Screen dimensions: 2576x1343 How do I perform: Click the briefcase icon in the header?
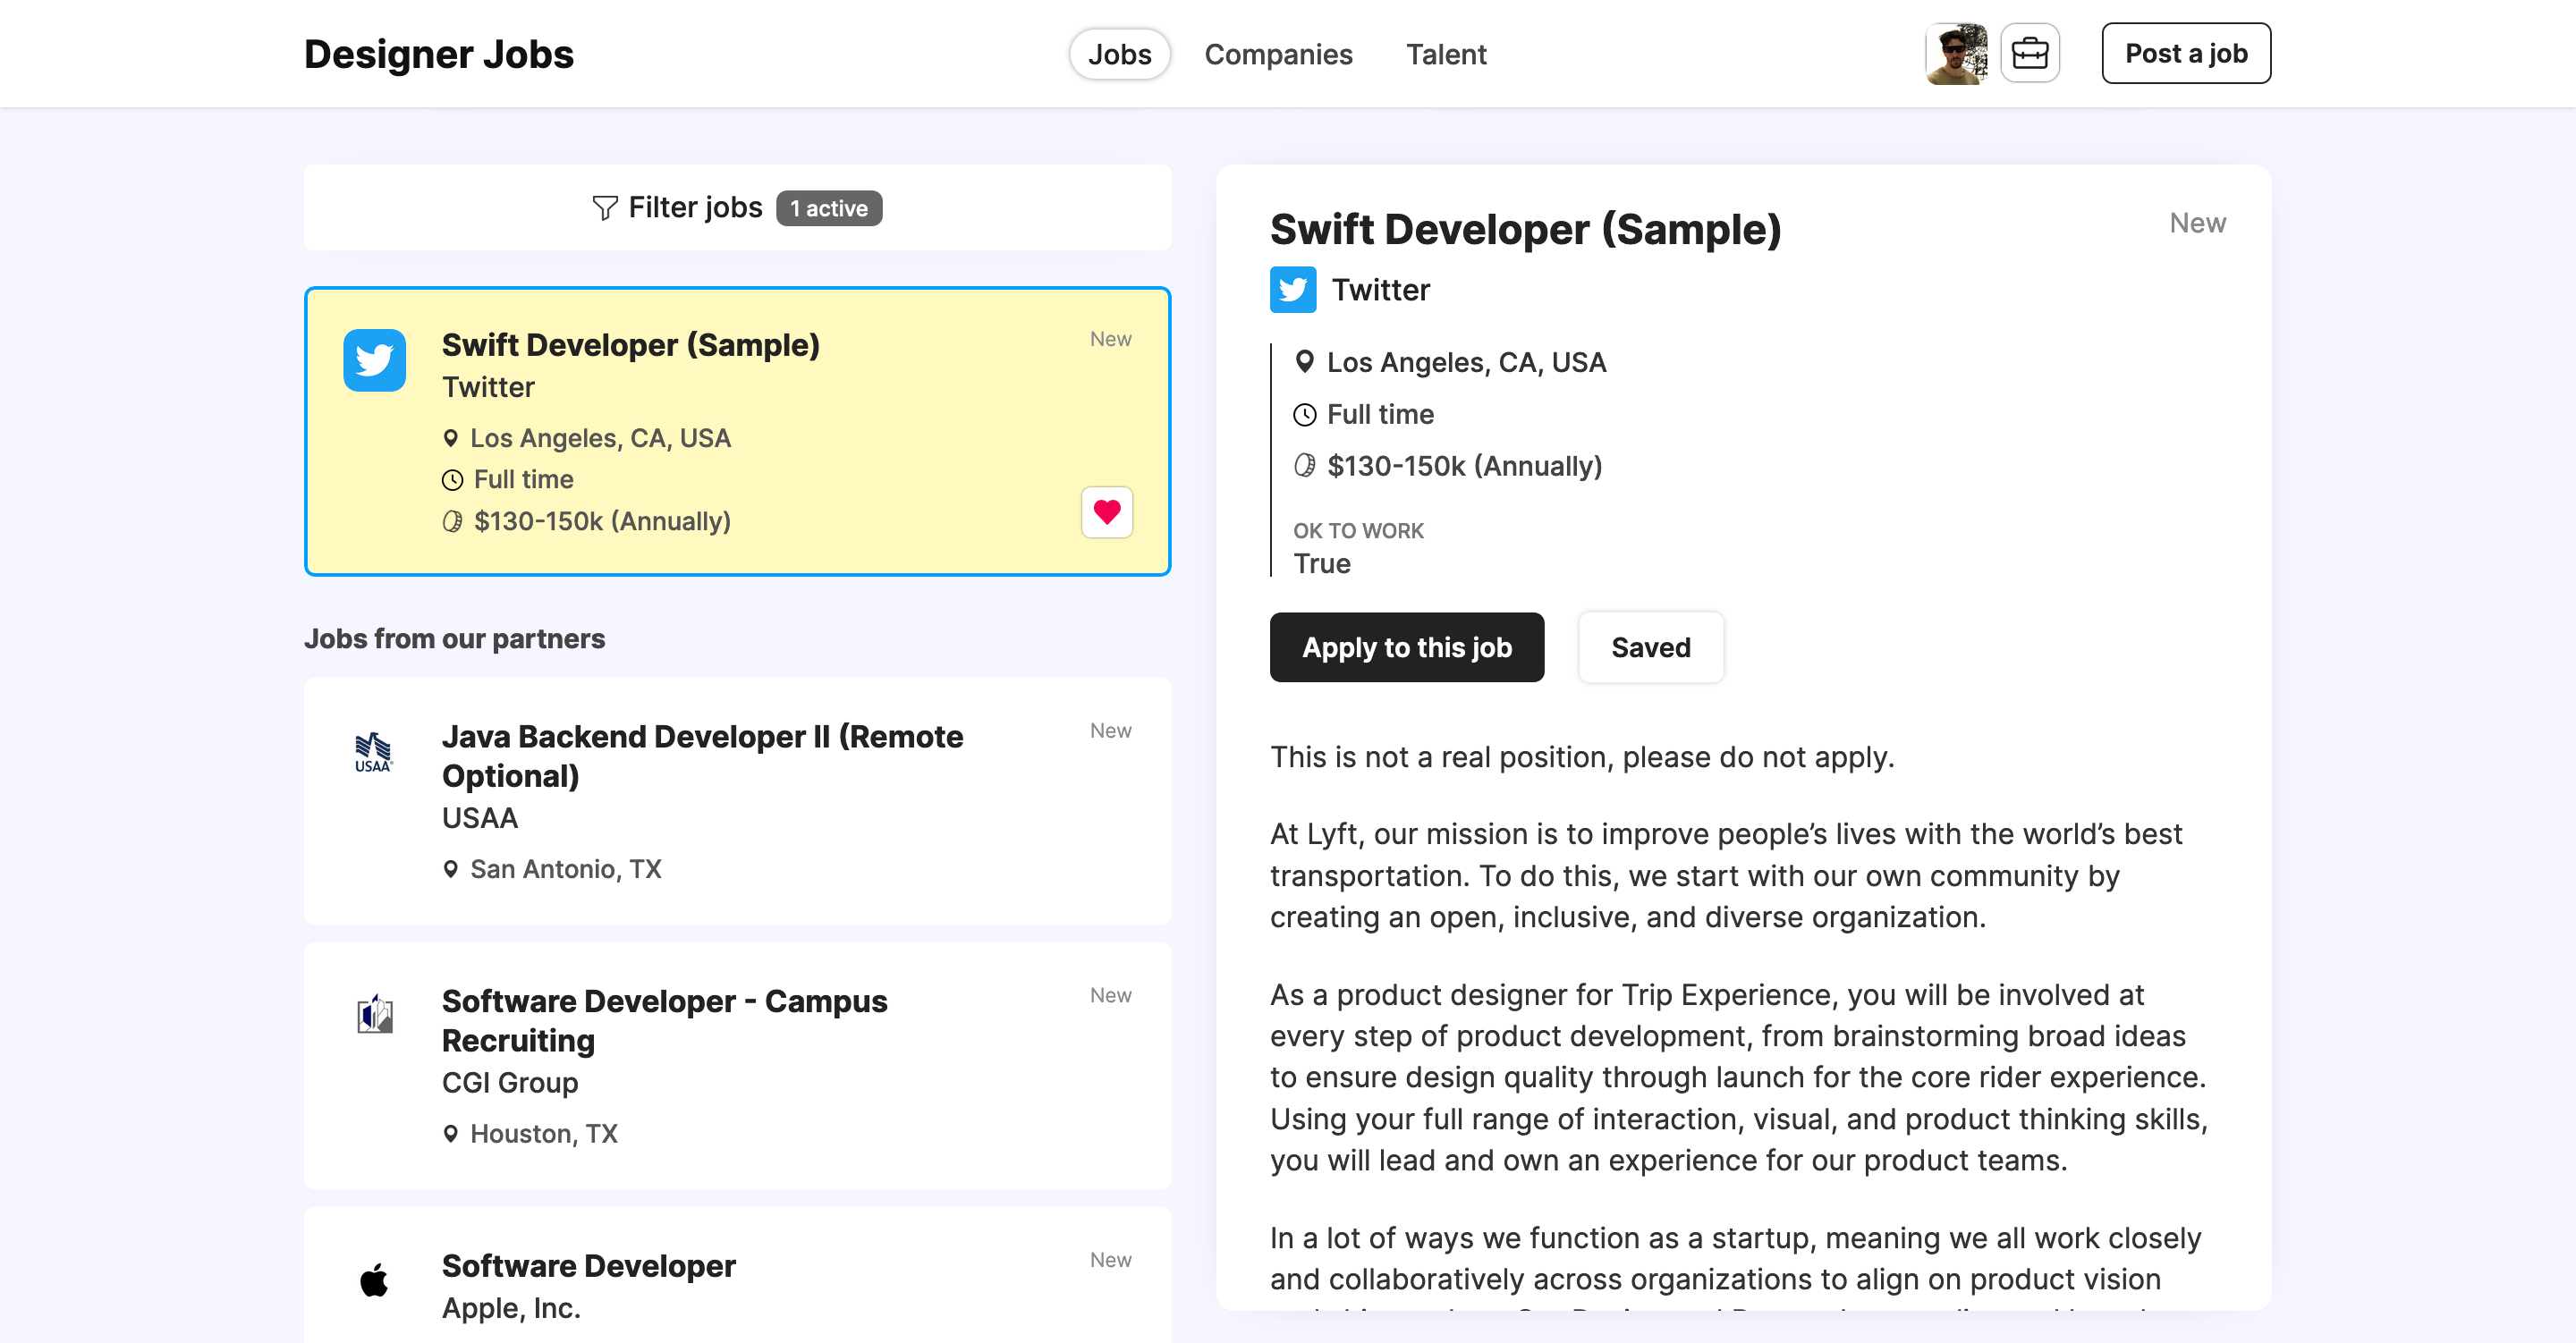(2029, 52)
